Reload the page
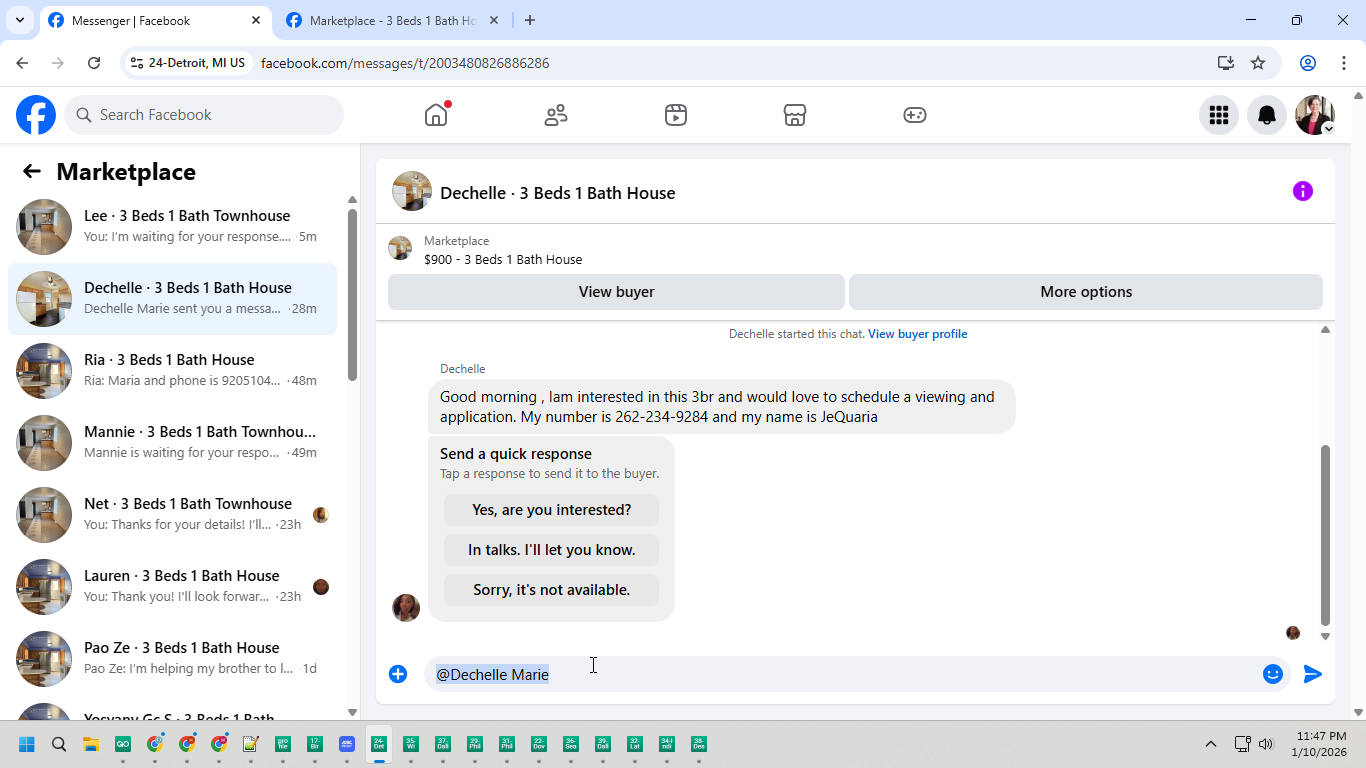 click(x=94, y=63)
